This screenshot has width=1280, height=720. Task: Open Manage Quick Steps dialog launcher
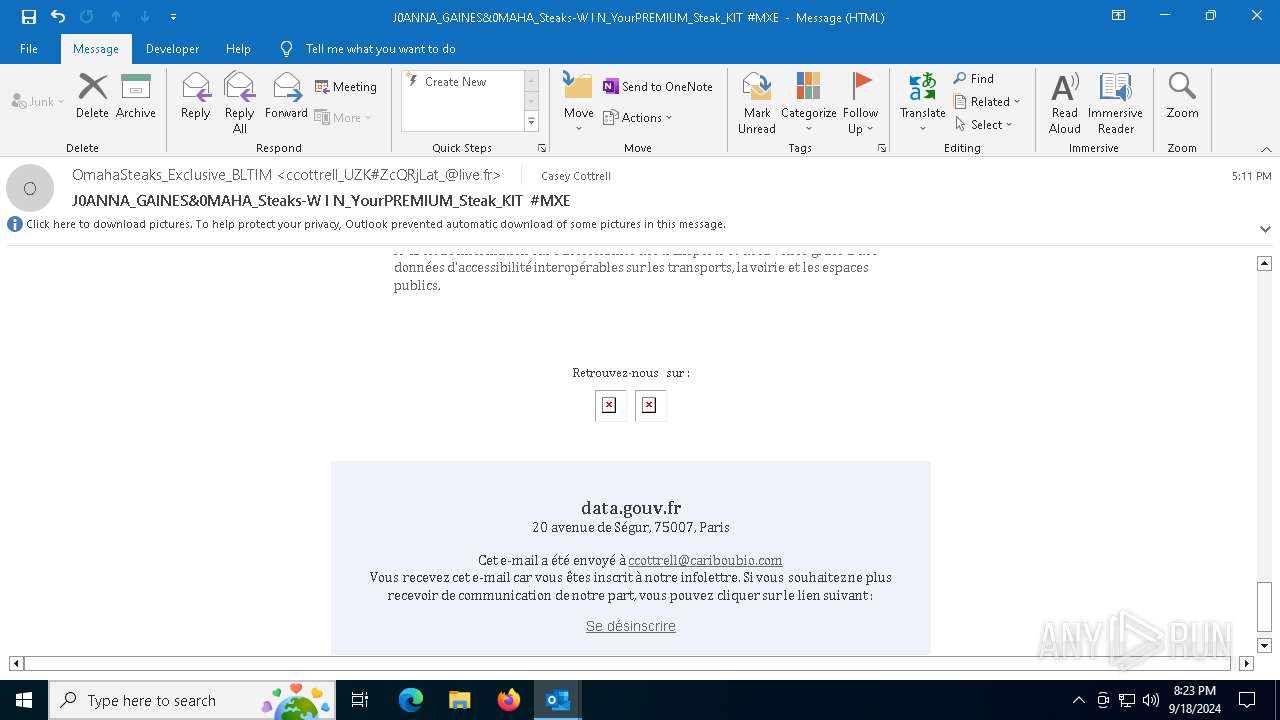542,148
